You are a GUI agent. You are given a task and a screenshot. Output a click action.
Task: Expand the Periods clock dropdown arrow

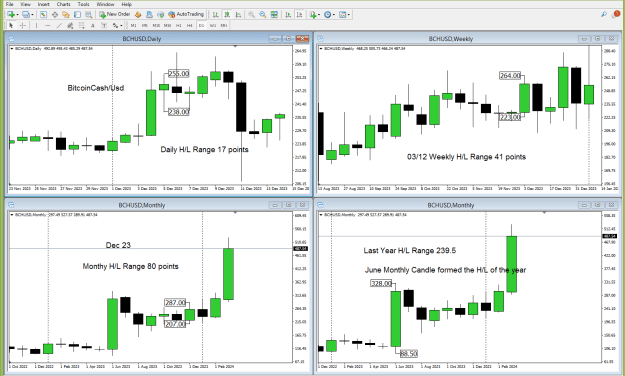[334, 15]
